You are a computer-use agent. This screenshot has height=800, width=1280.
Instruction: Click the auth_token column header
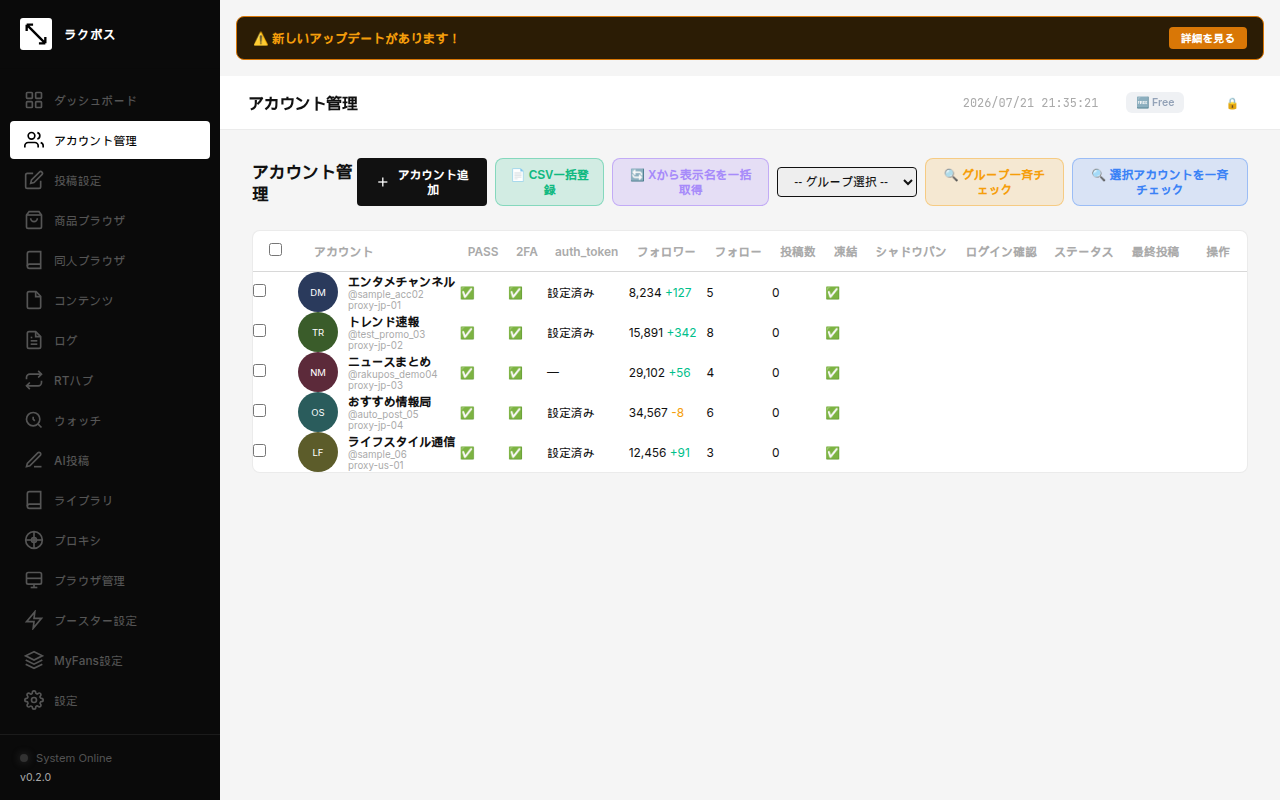point(587,252)
